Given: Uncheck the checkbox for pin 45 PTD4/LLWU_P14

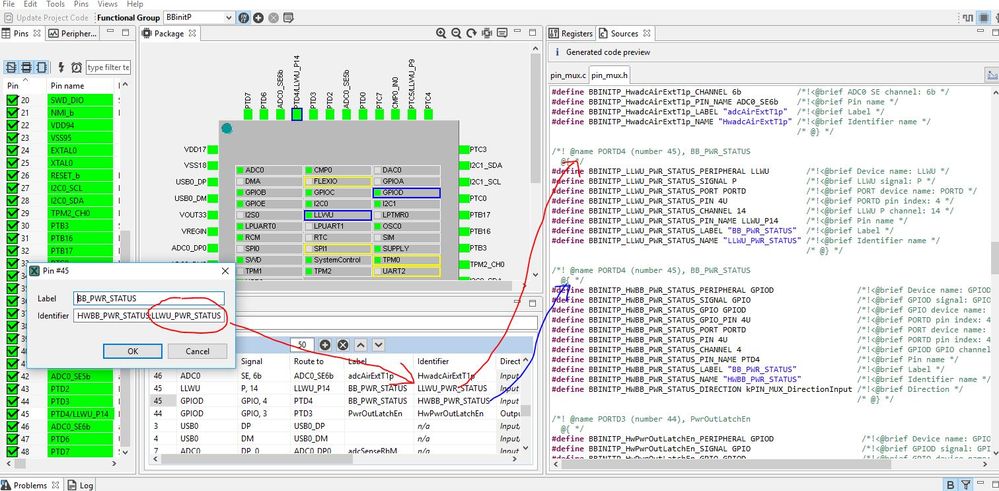Looking at the screenshot, I should tap(11, 414).
